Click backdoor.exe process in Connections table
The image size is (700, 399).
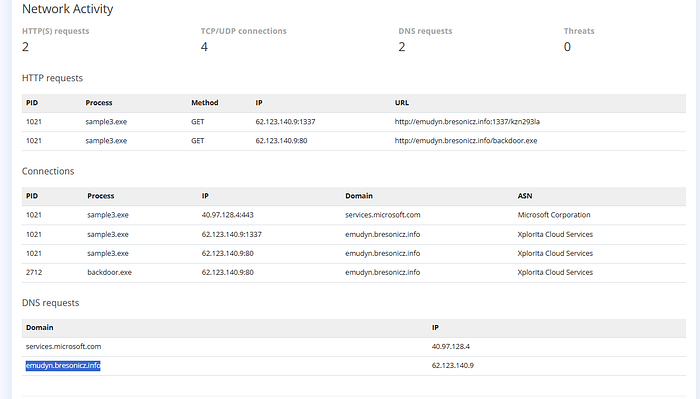(x=109, y=272)
